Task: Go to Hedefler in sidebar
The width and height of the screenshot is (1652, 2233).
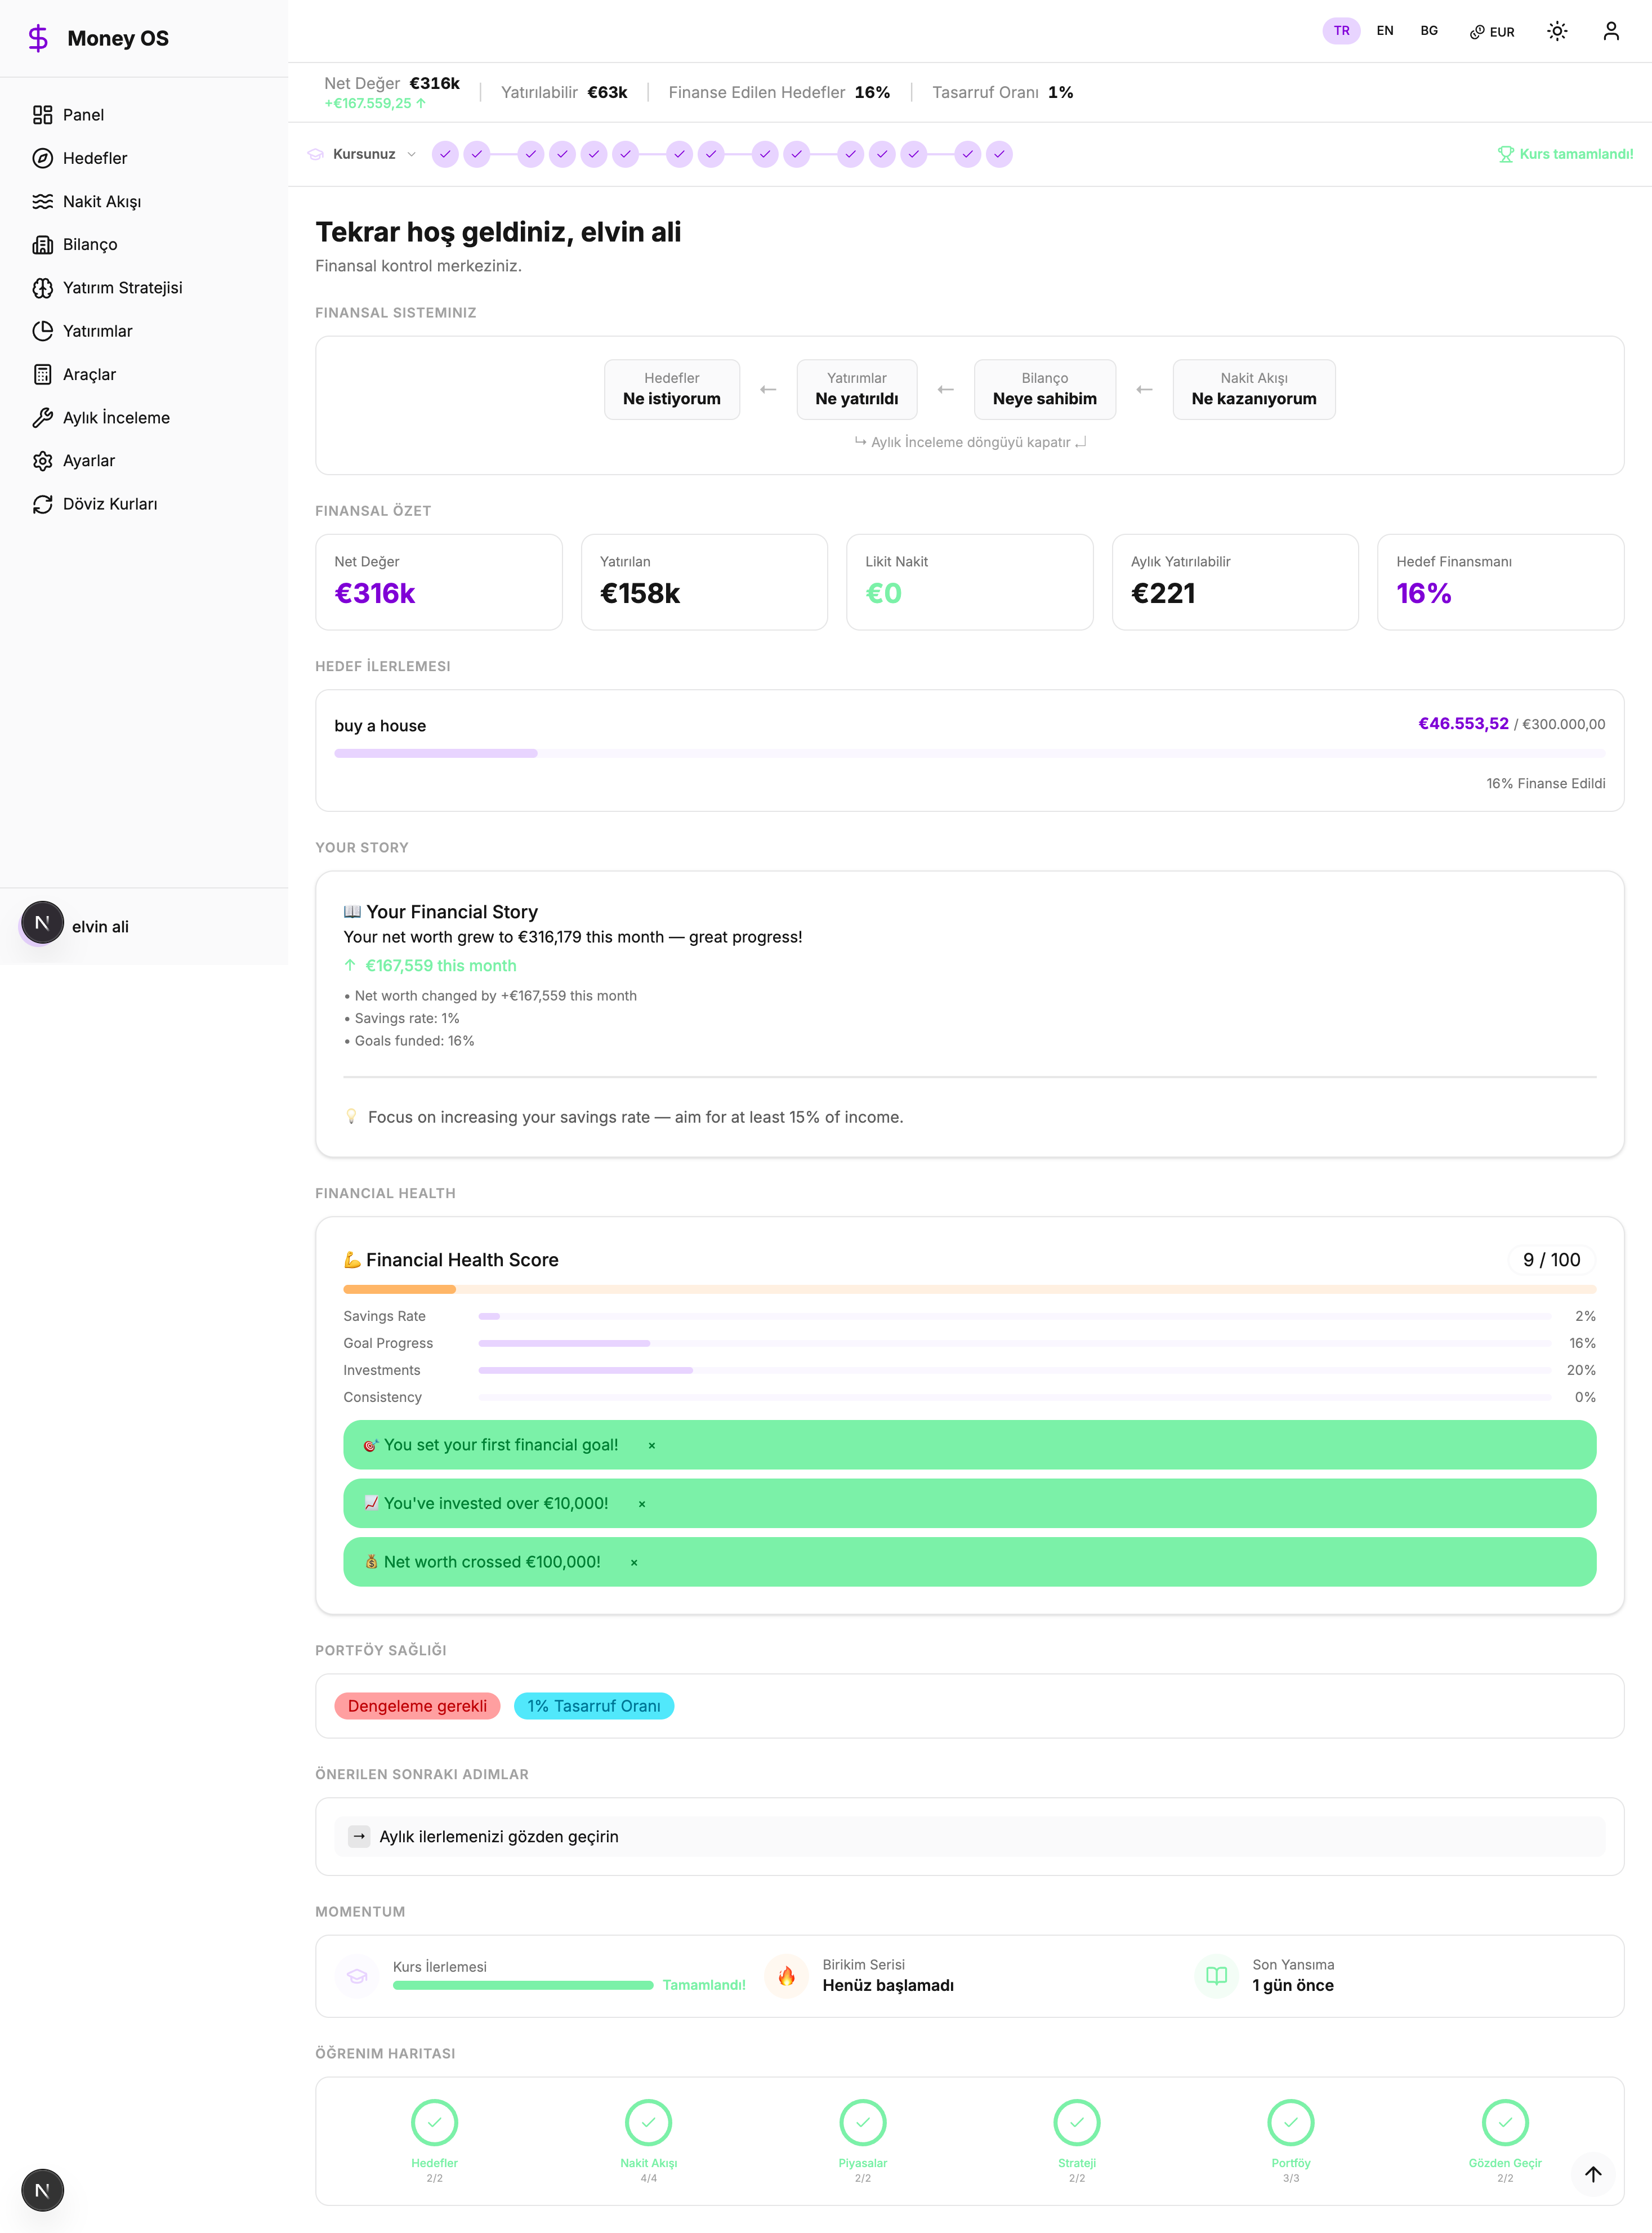Action: pos(144,158)
